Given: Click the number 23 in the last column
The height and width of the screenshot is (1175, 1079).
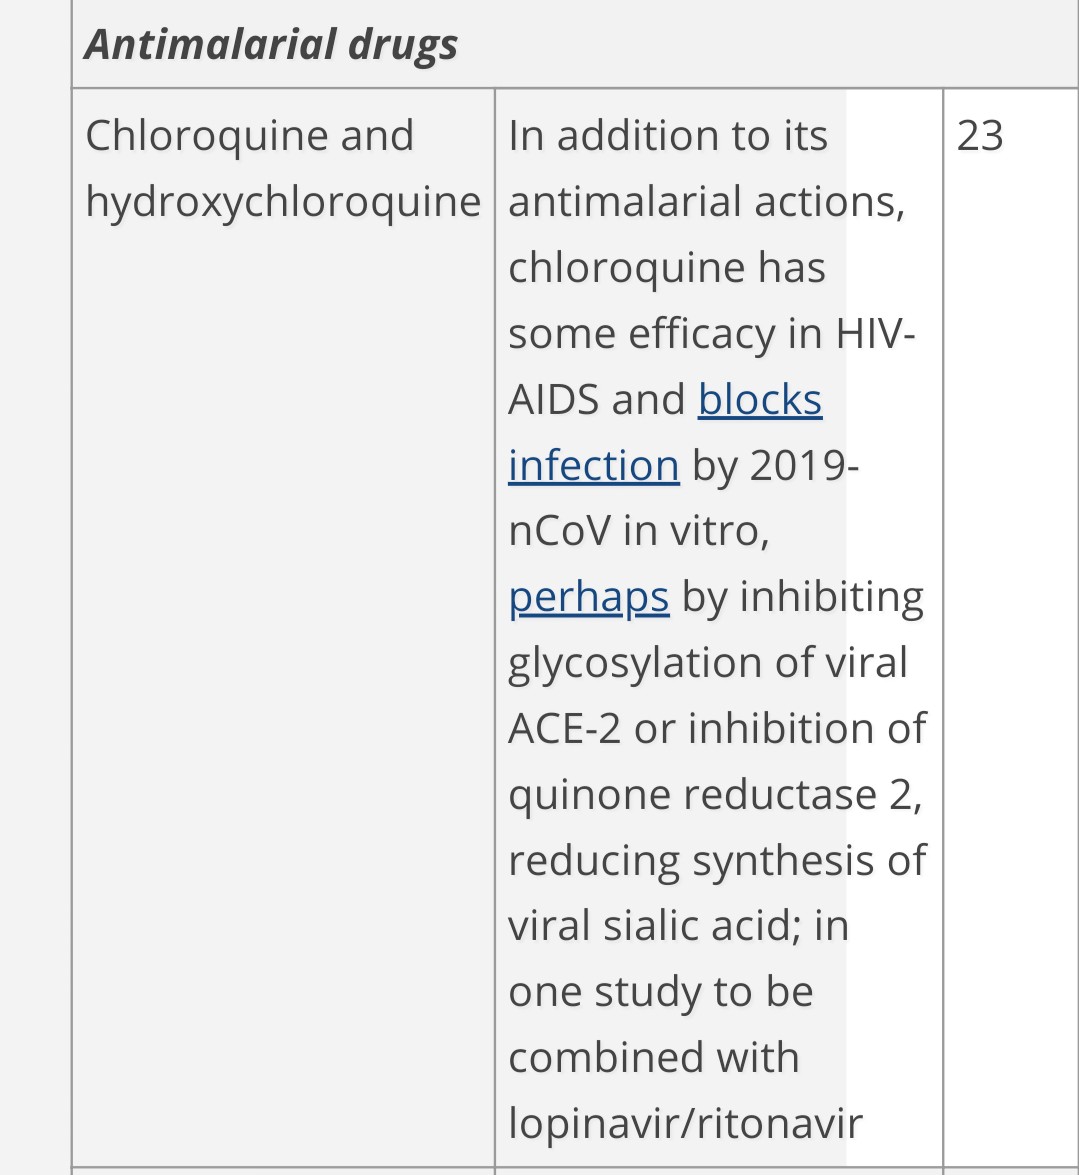Looking at the screenshot, I should point(979,136).
